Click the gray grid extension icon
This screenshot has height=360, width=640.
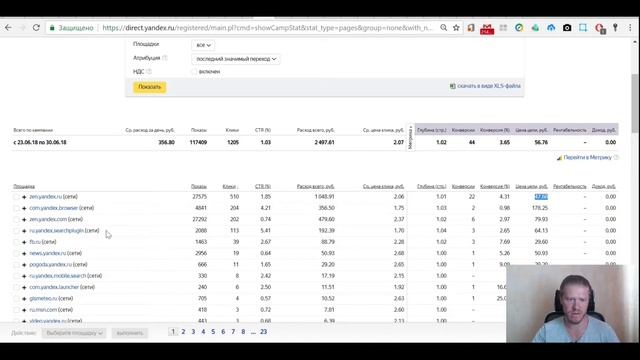(503, 28)
